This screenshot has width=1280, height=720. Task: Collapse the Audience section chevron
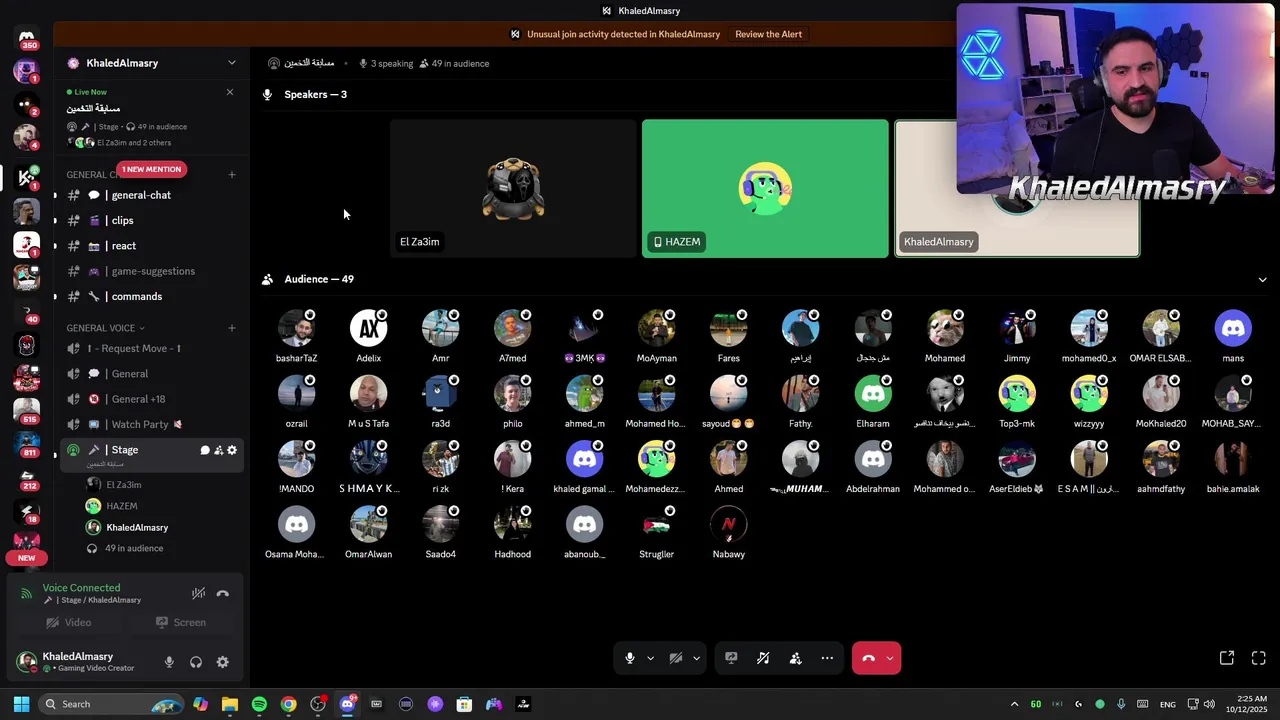click(1262, 280)
